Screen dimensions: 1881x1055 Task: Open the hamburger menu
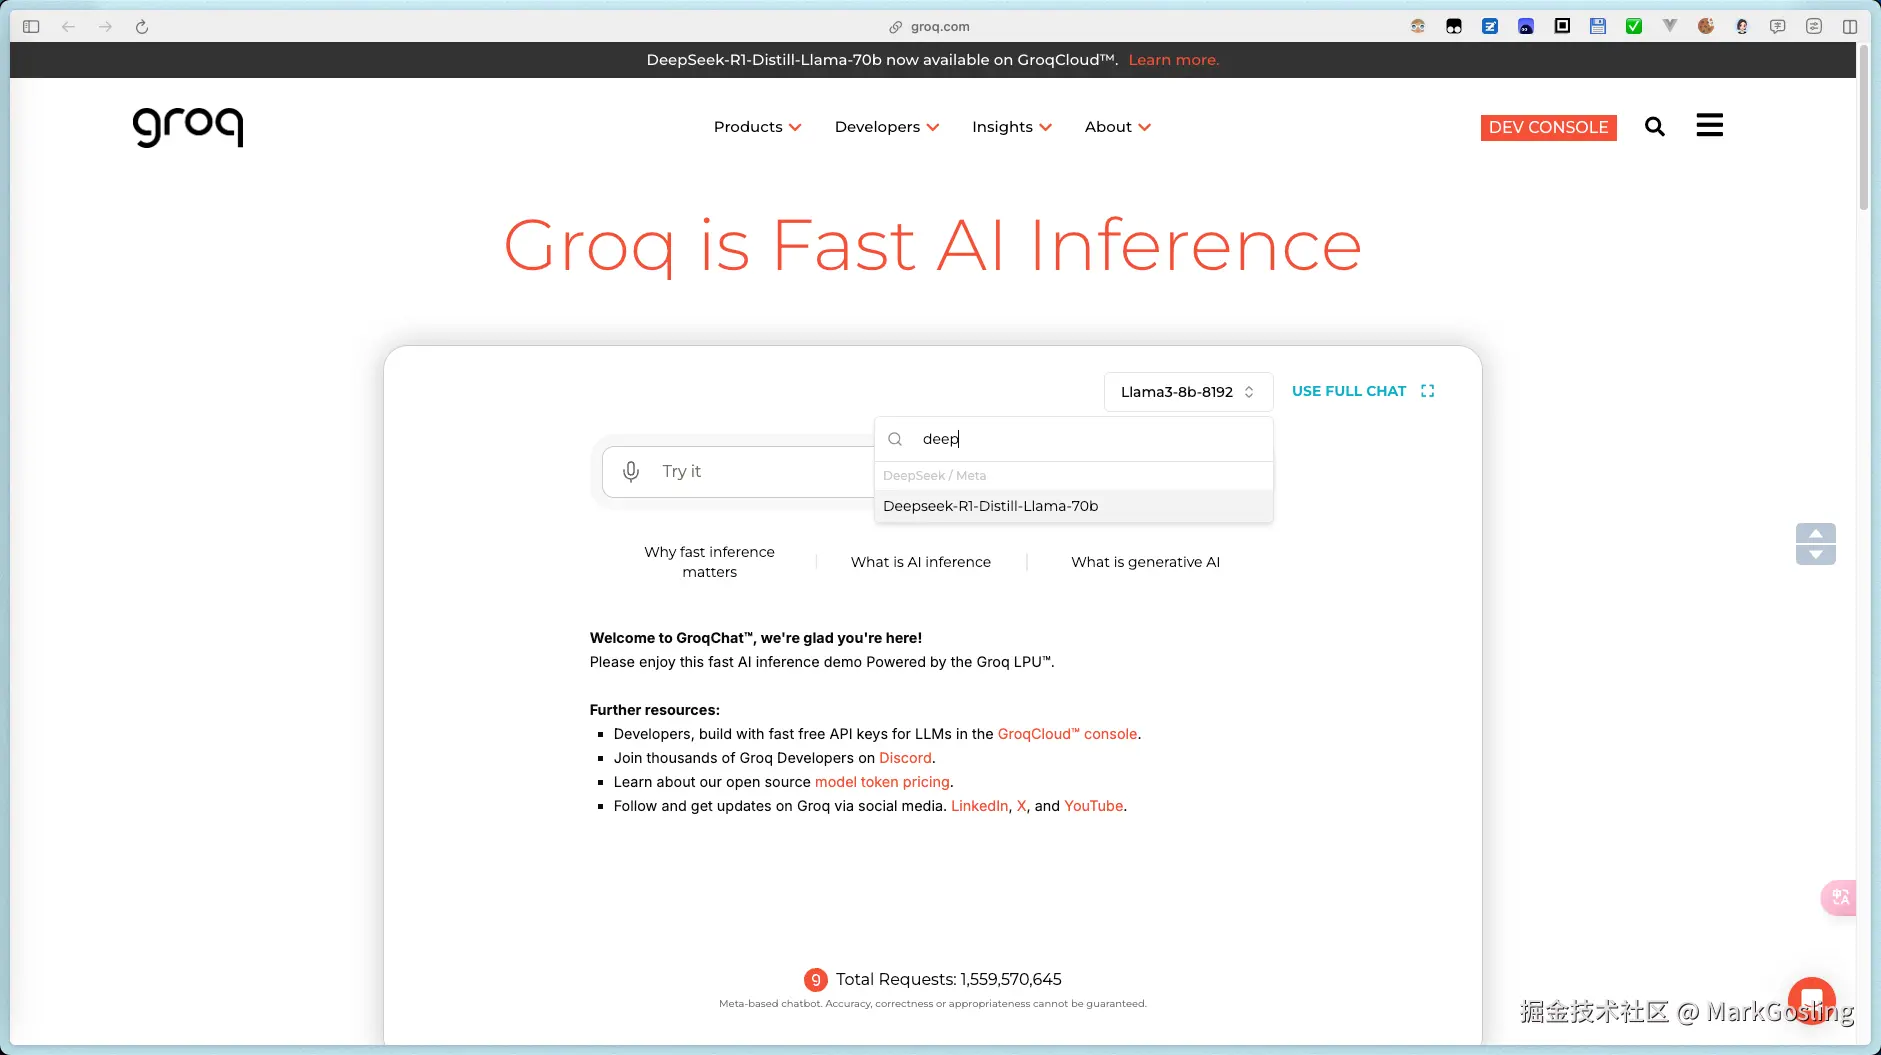click(x=1710, y=125)
